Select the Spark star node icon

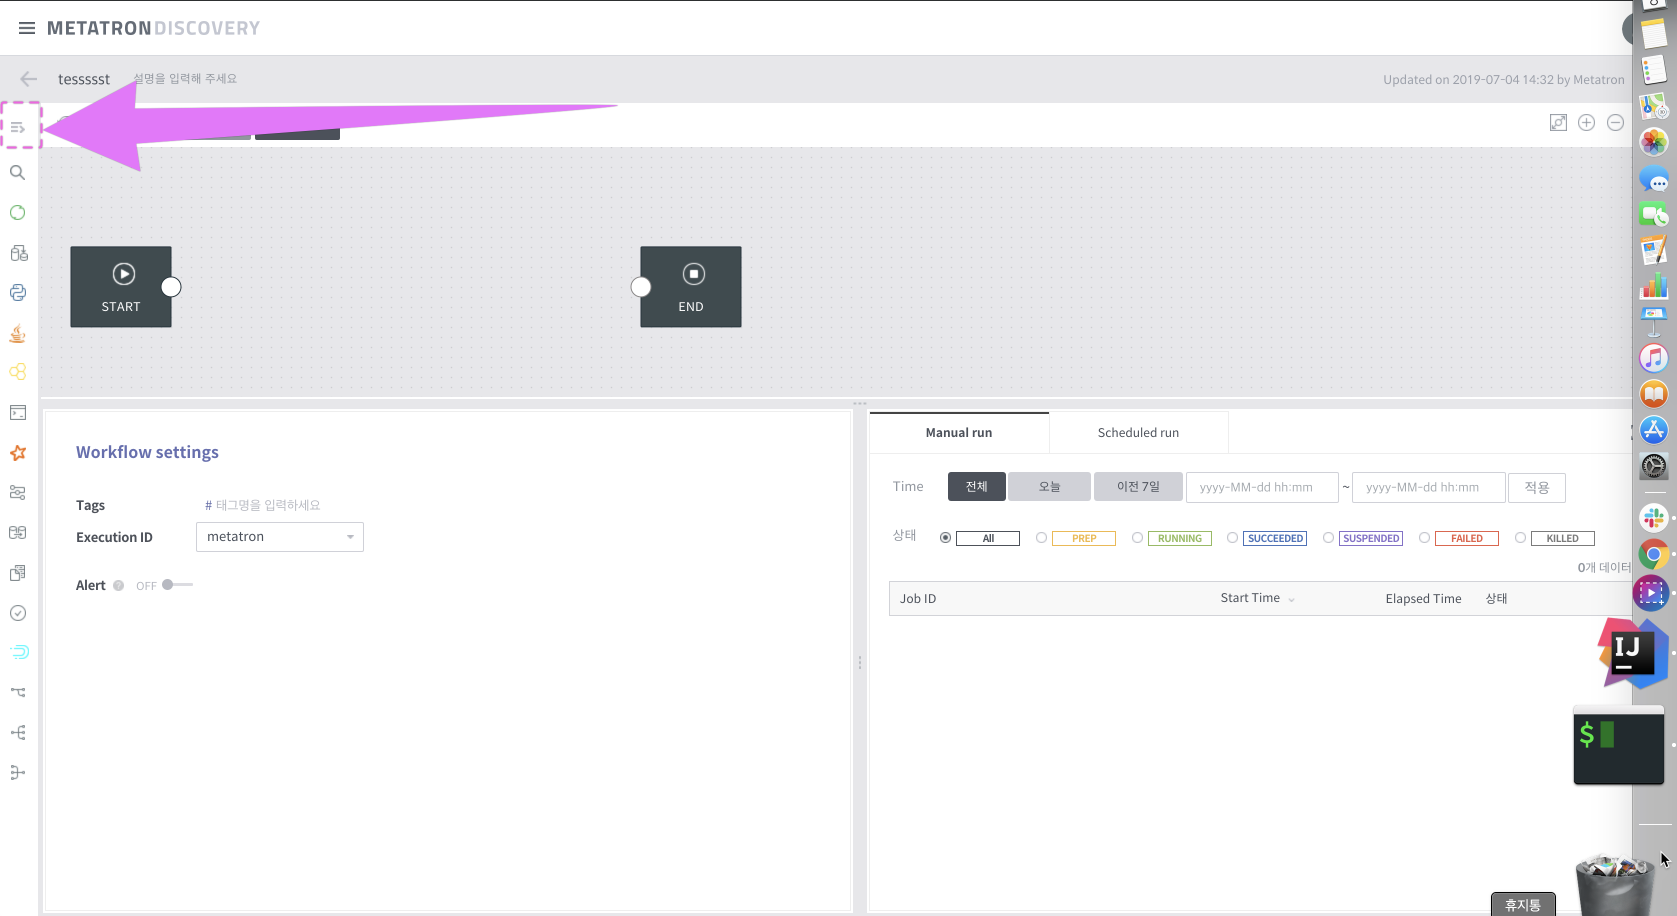18,453
